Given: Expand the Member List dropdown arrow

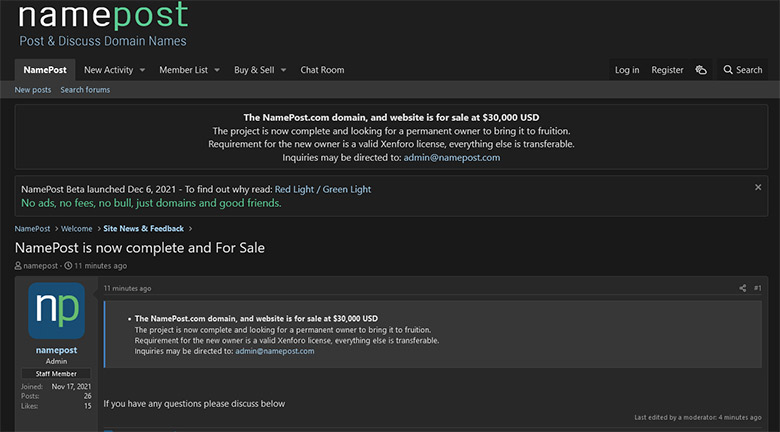Looking at the screenshot, I should (x=217, y=70).
